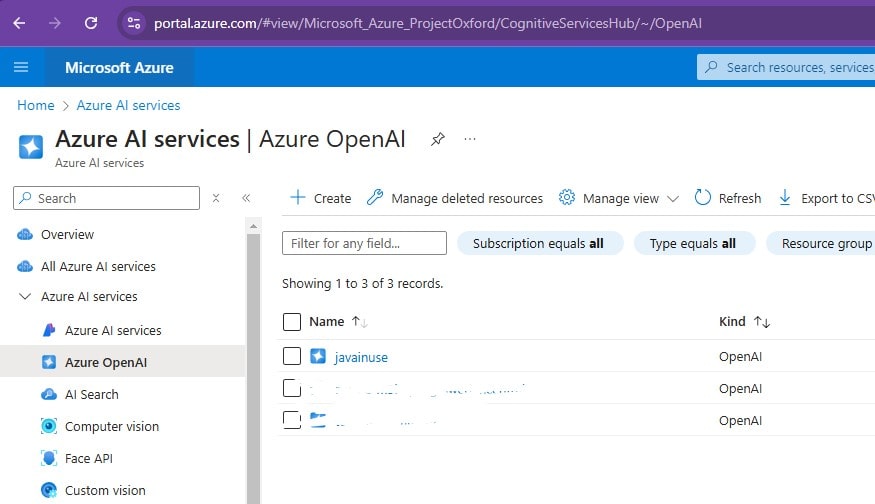Expand the Manage view dropdown
The height and width of the screenshot is (504, 875).
[672, 198]
